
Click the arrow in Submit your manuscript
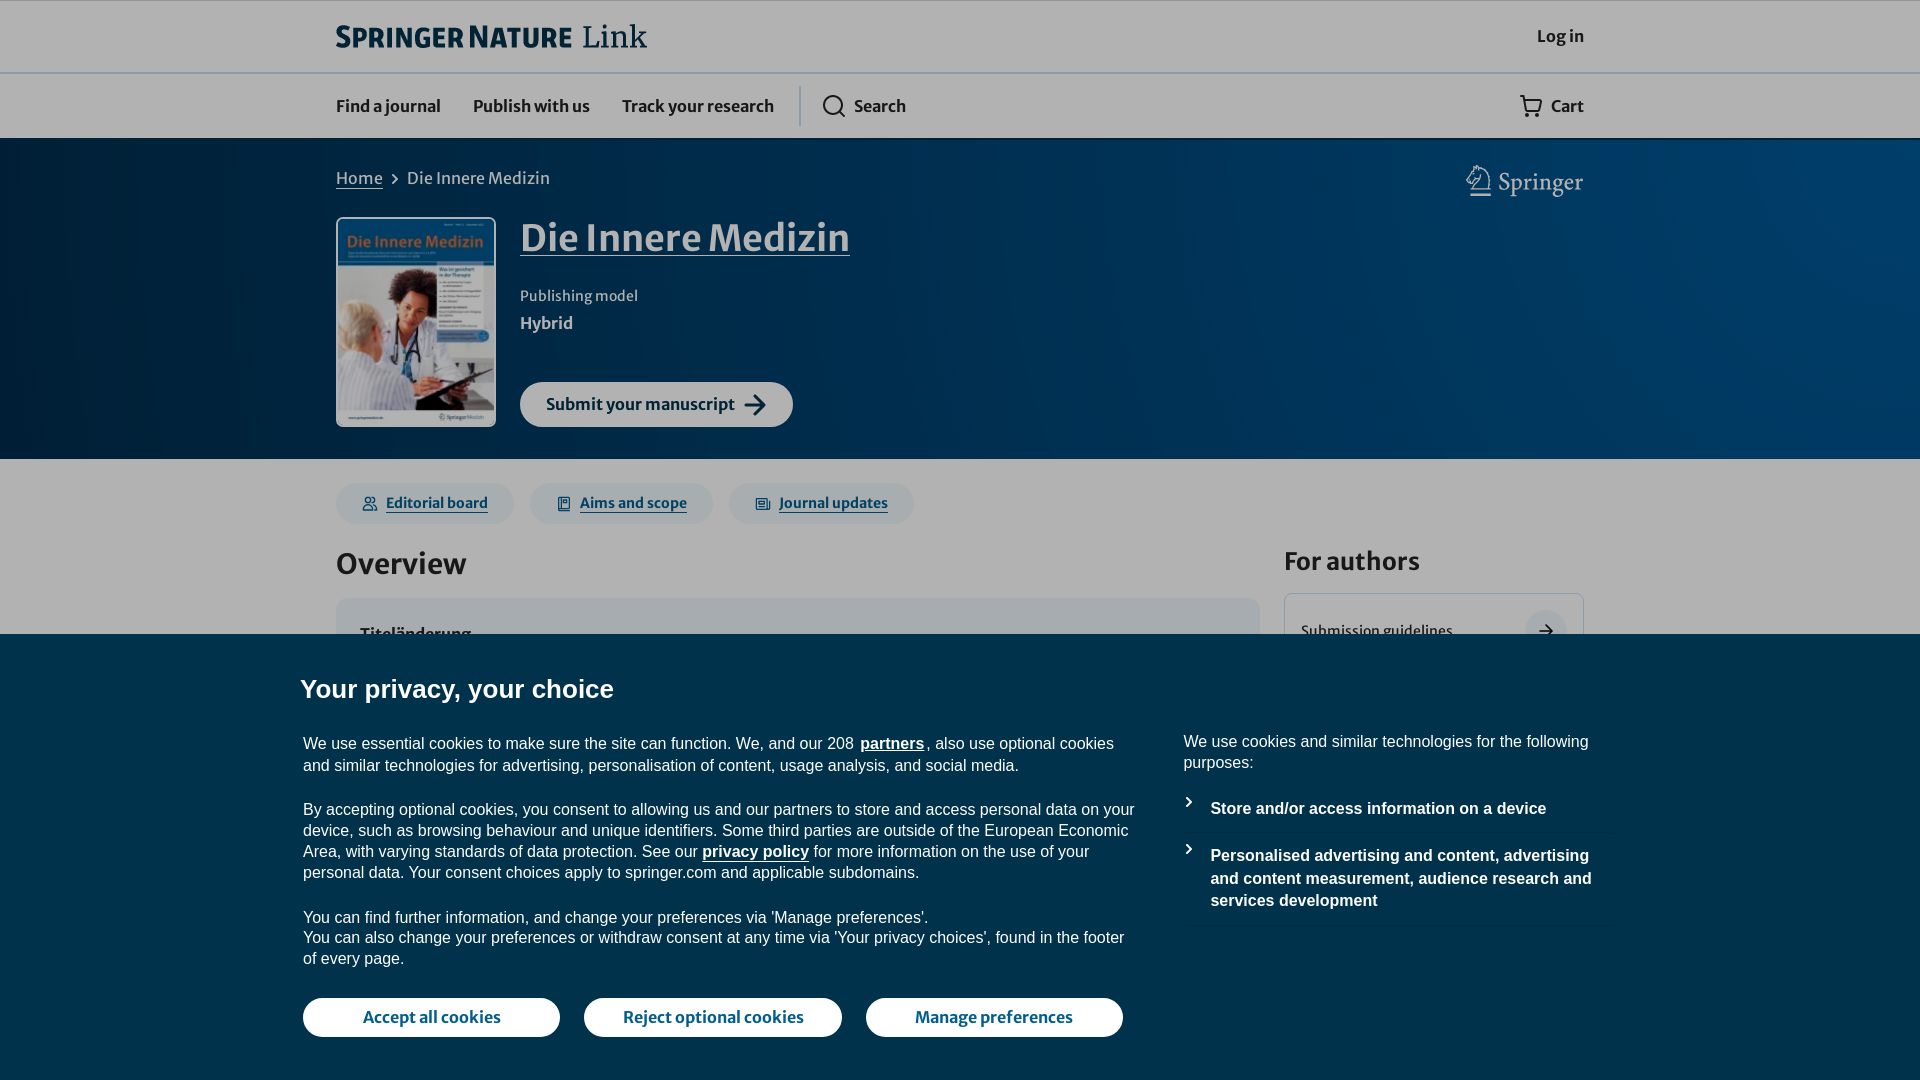[x=755, y=405]
